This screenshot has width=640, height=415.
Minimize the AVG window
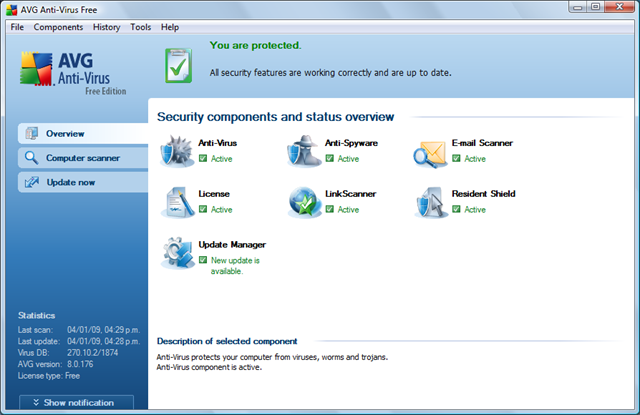577,7
